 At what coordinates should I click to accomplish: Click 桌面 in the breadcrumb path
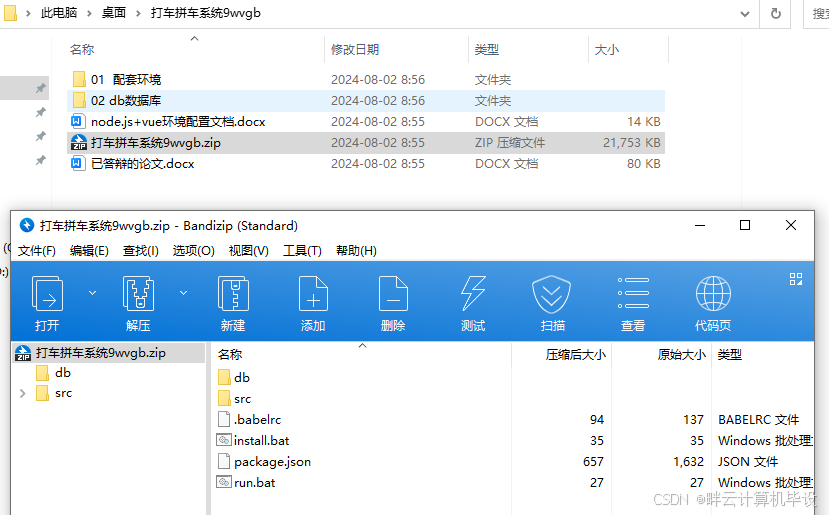tap(114, 13)
